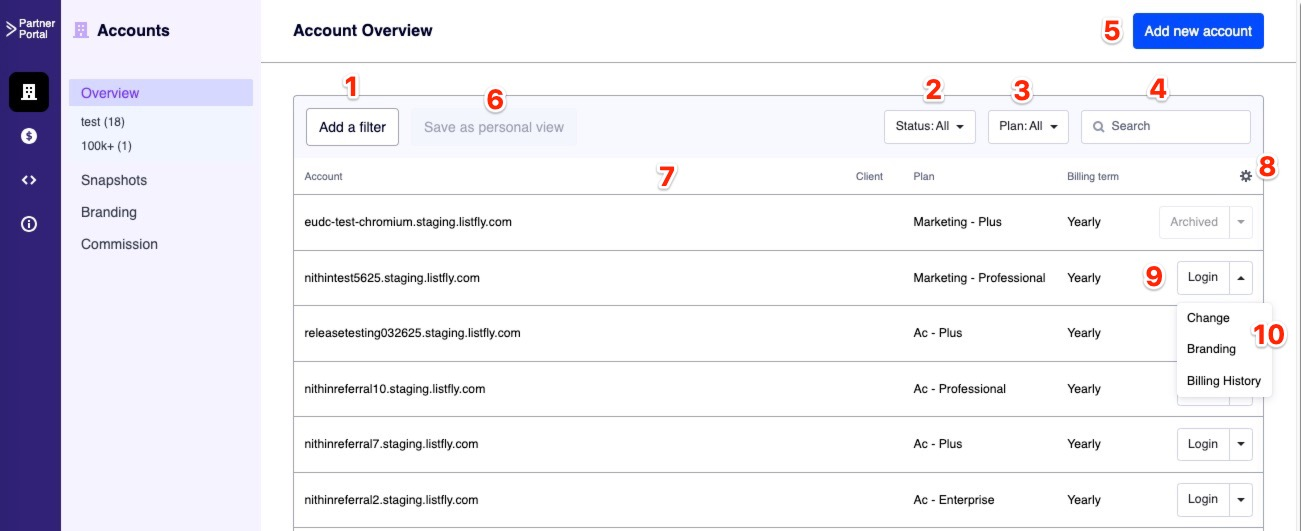
Task: Click the Partner Portal logo
Action: click(x=30, y=28)
